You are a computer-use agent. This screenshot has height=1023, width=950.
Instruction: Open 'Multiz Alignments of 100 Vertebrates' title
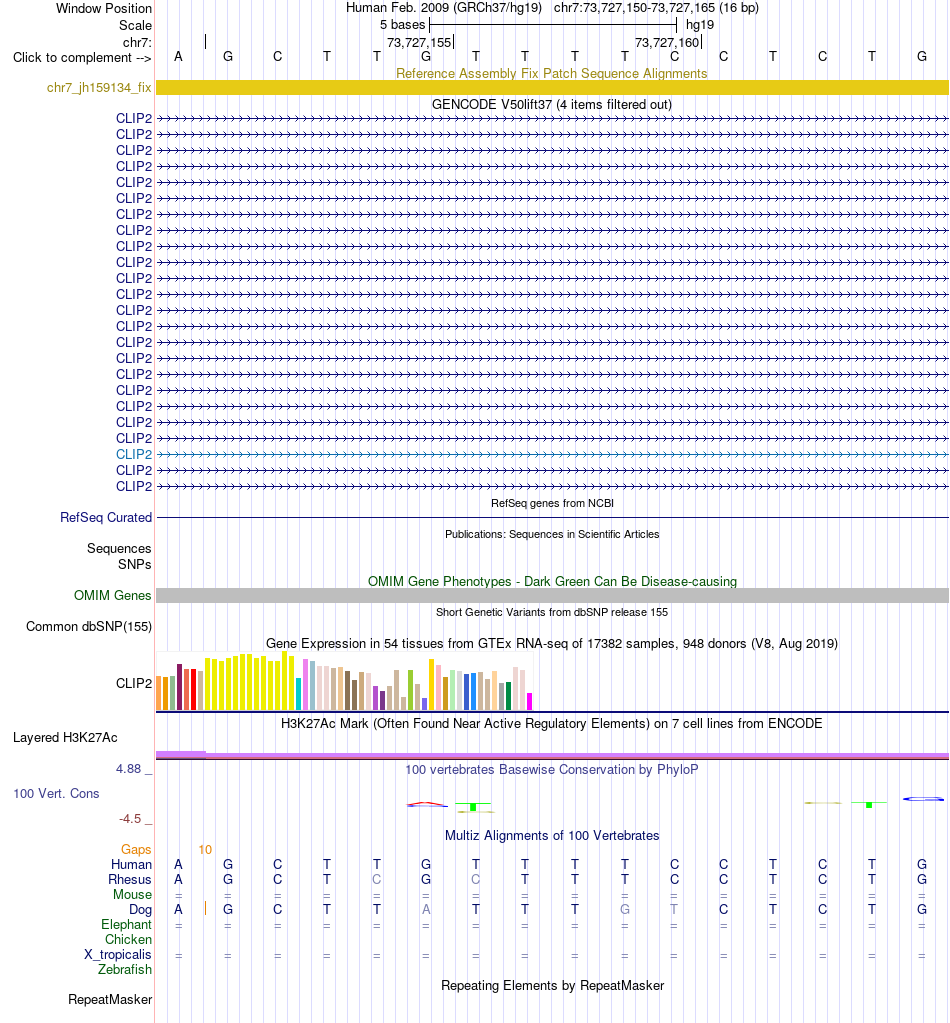pos(552,836)
